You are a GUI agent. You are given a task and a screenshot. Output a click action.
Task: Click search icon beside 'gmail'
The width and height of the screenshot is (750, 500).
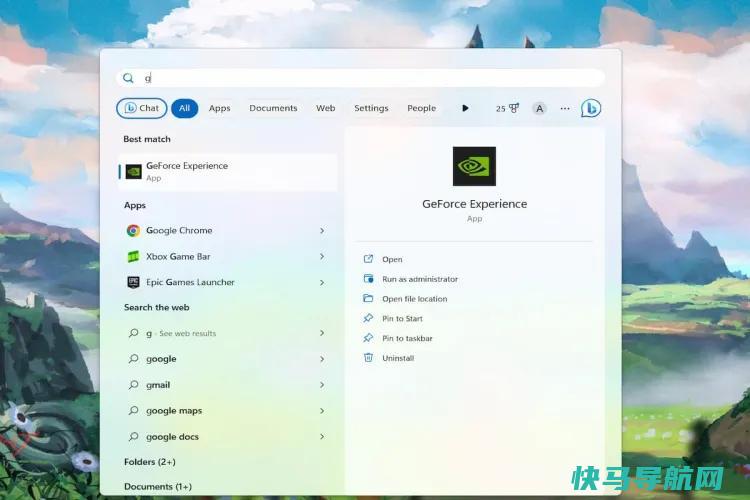tap(133, 385)
